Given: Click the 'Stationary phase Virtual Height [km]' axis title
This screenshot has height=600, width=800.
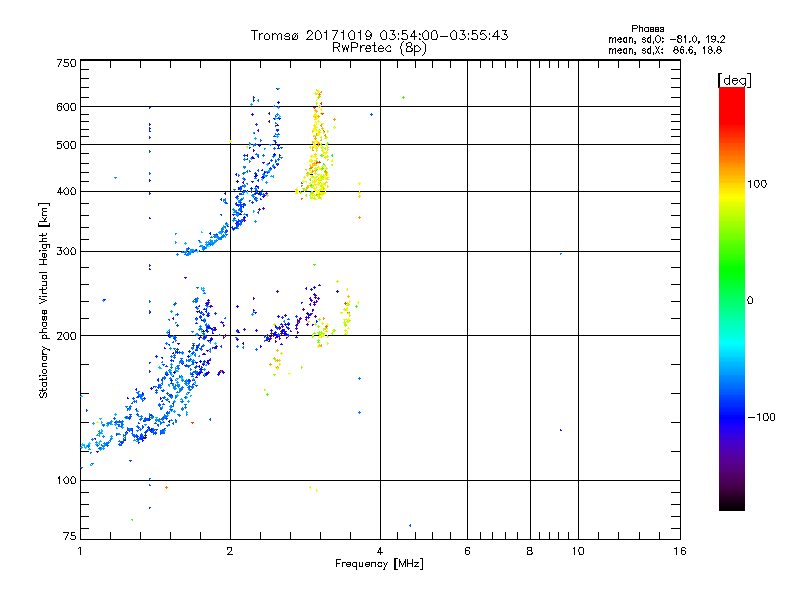Looking at the screenshot, I should tap(44, 300).
